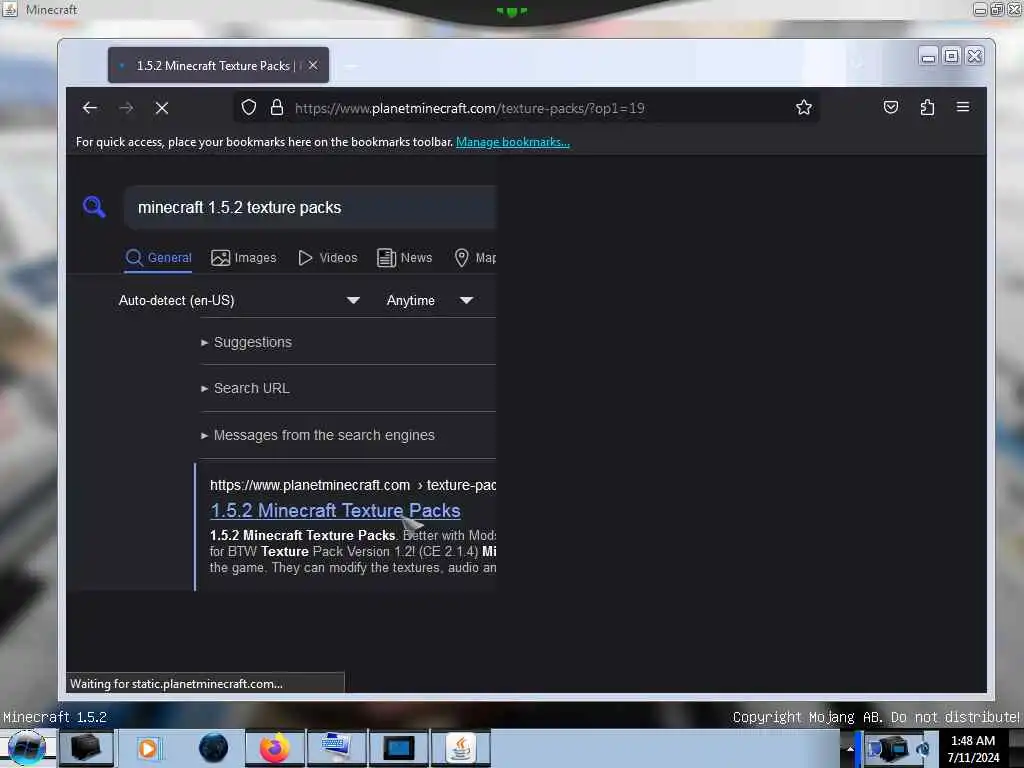Switch to the Images search tab
The height and width of the screenshot is (768, 1024).
(x=244, y=258)
